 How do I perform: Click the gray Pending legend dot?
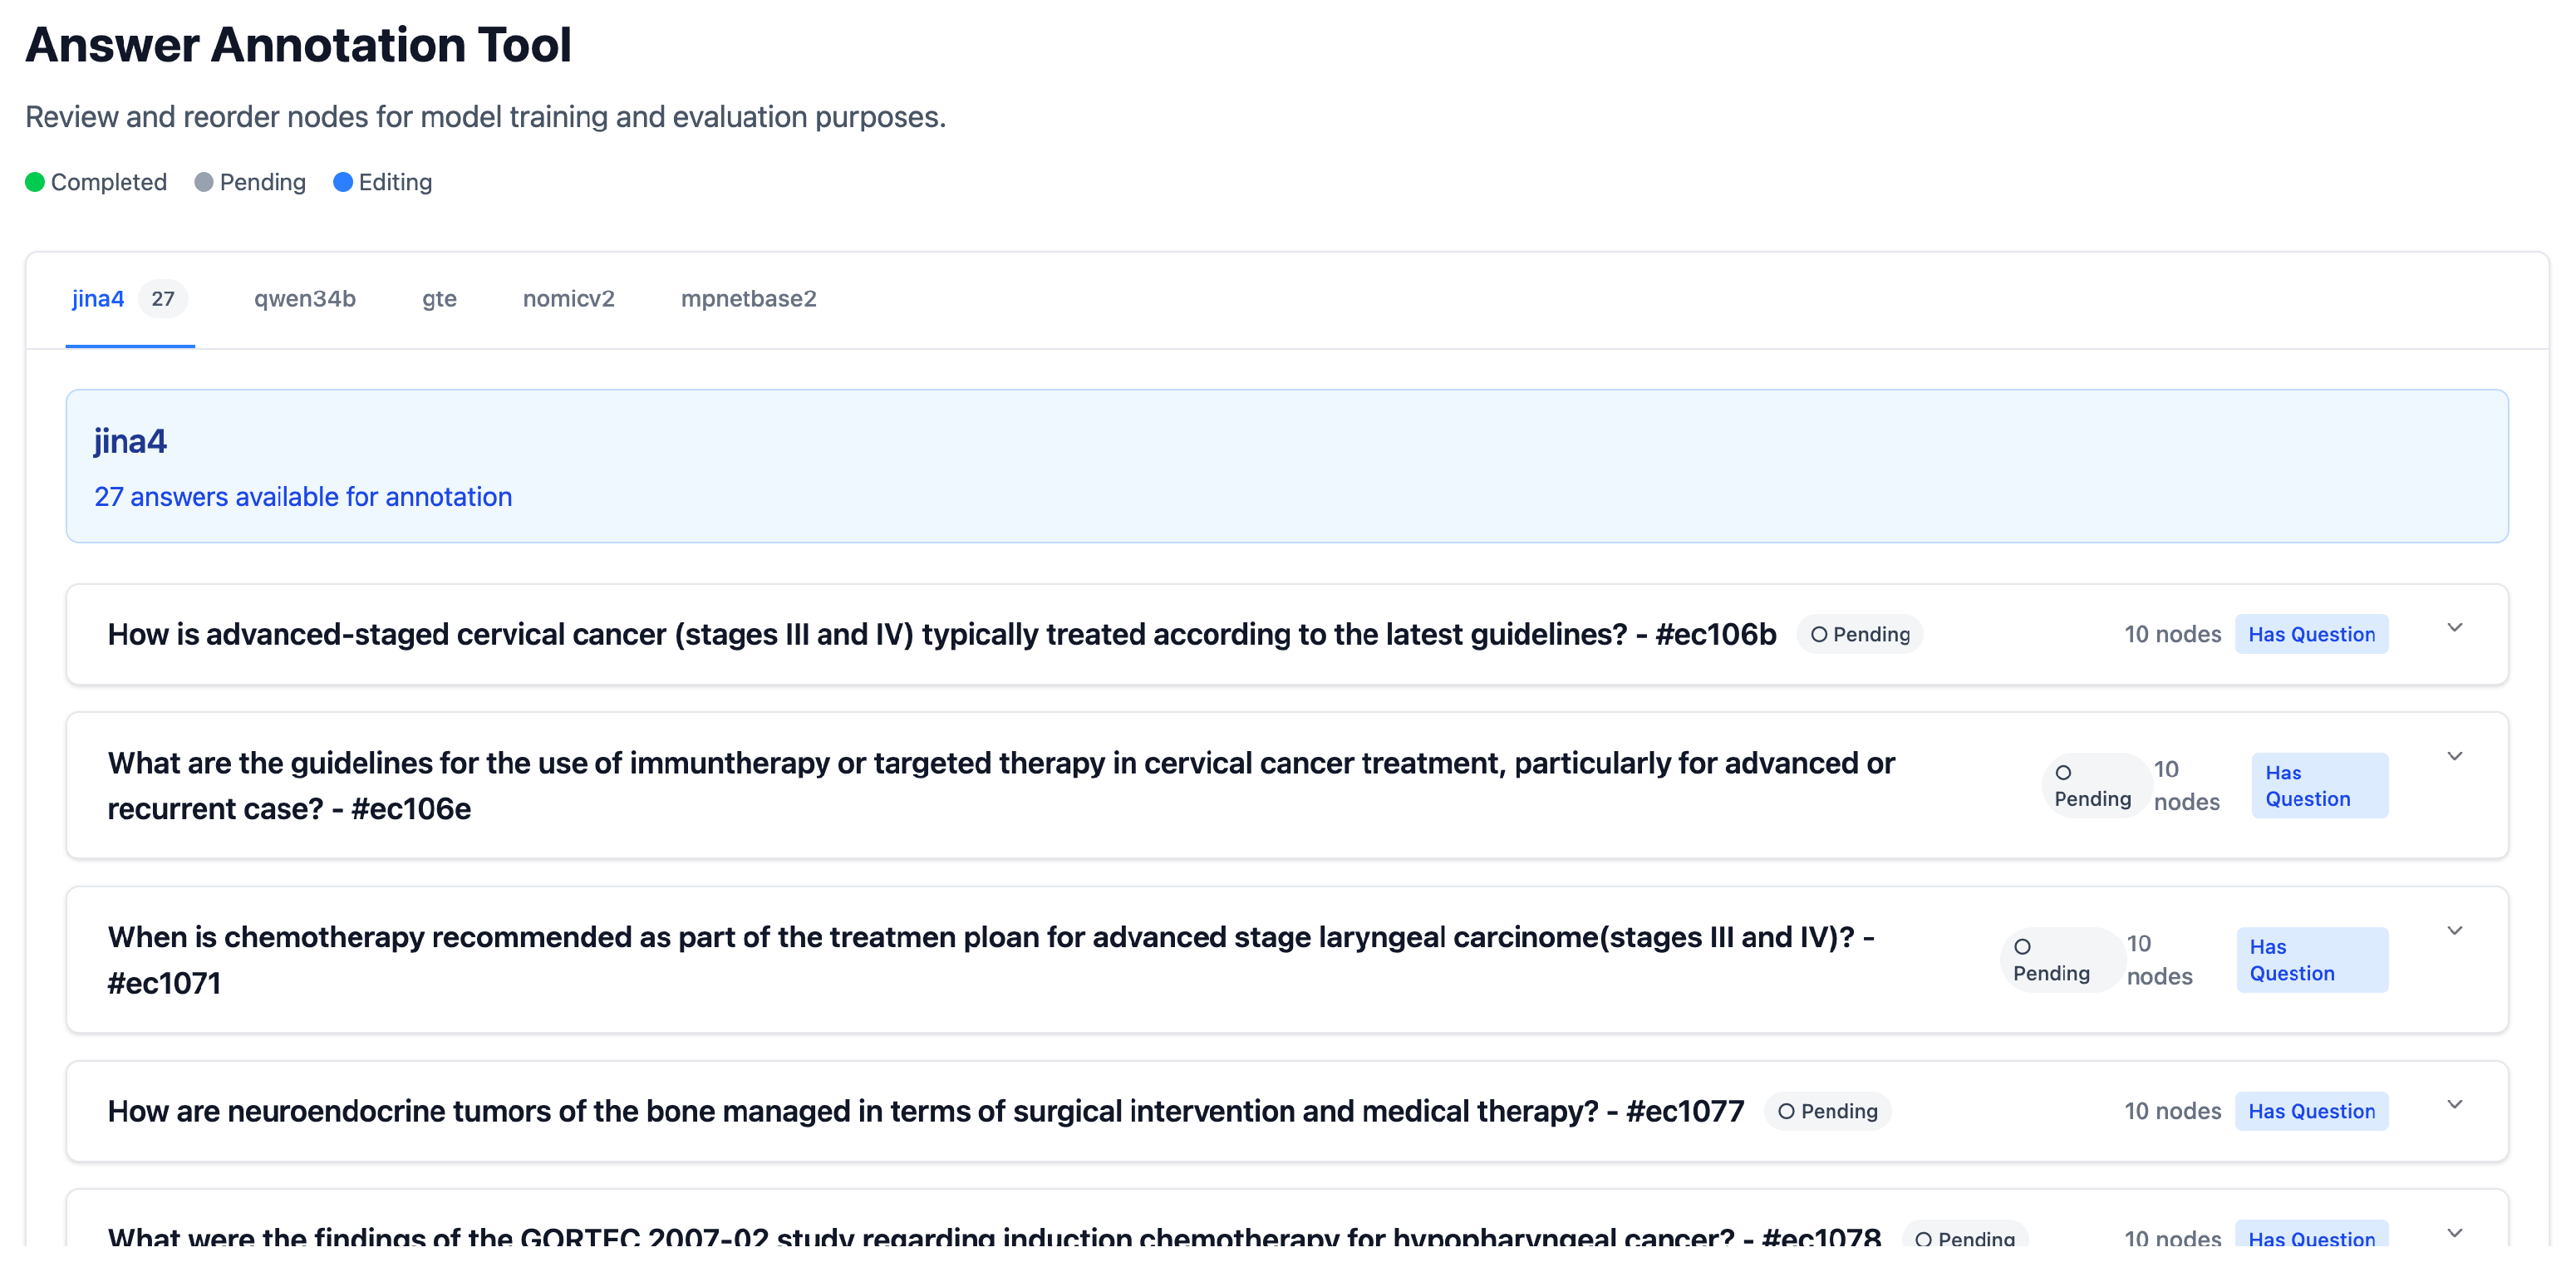click(204, 182)
